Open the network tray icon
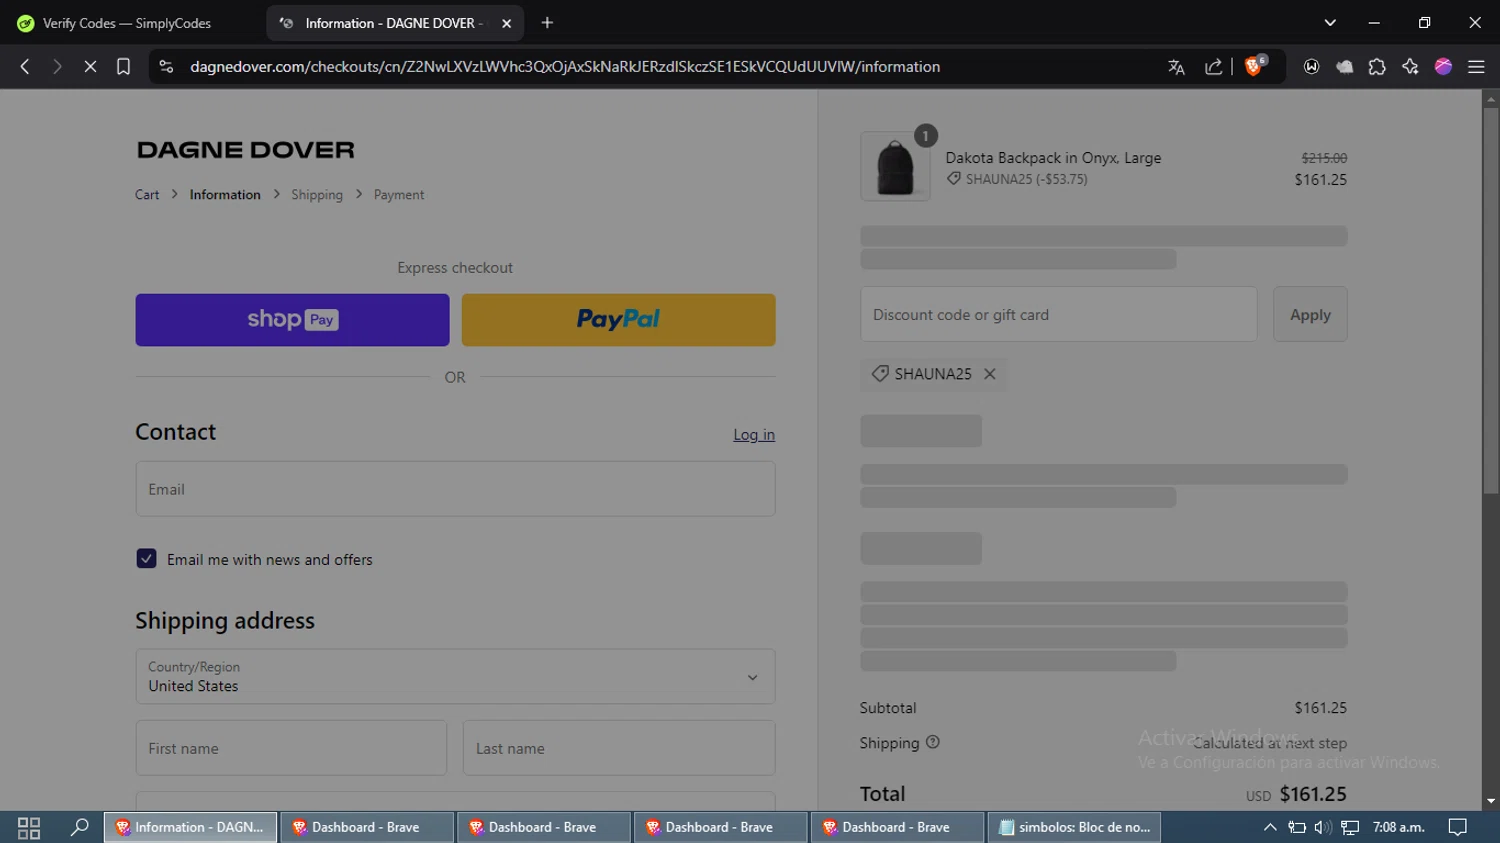Viewport: 1500px width, 843px height. coord(1350,827)
